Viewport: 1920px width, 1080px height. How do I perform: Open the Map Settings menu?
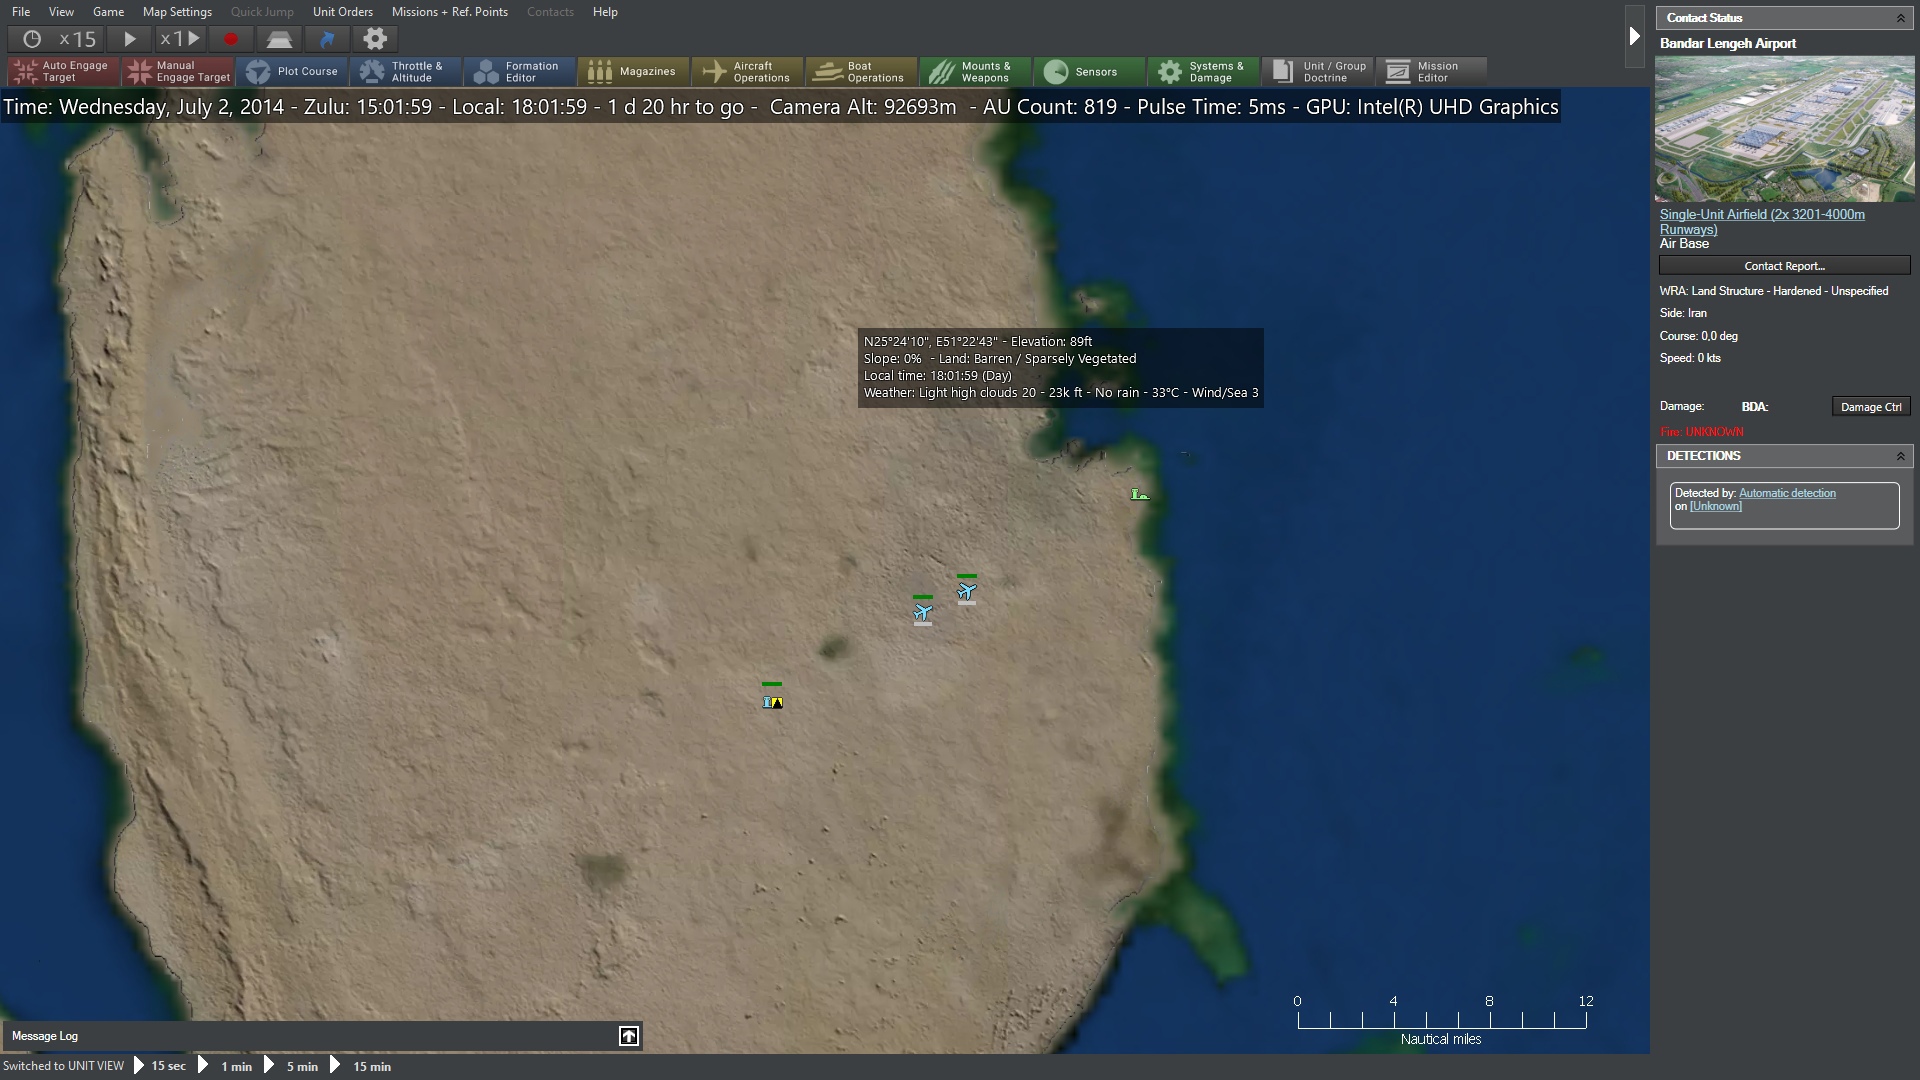click(177, 12)
